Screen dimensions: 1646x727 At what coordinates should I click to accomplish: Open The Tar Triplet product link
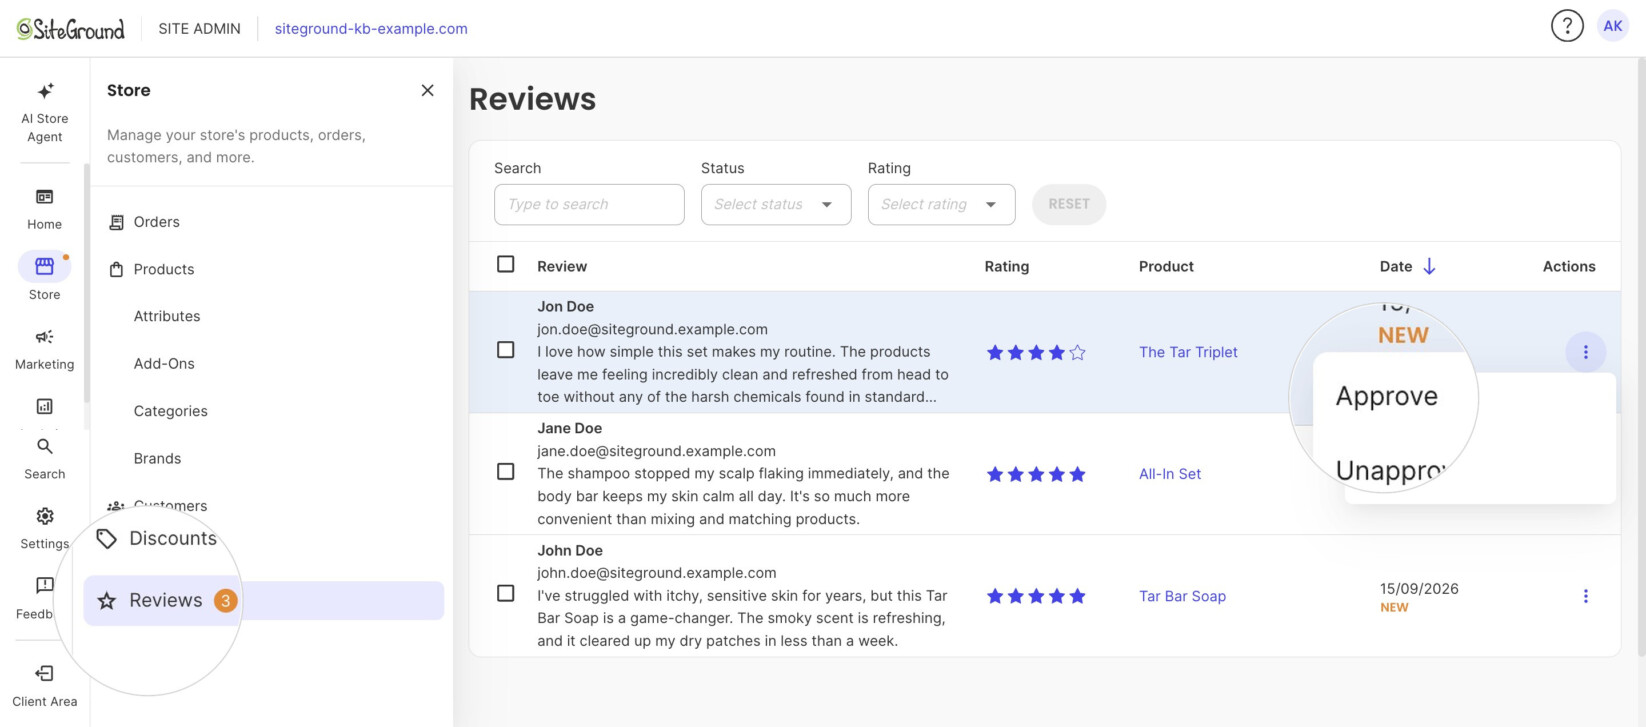[x=1188, y=352]
